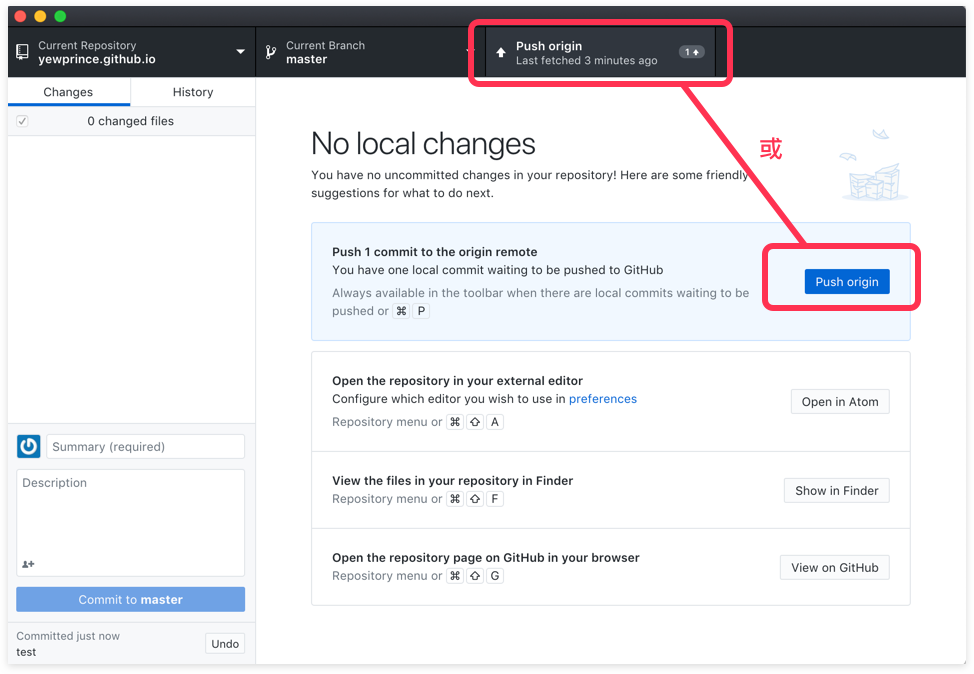The width and height of the screenshot is (974, 674).
Task: Click 'Push 1 commit to the origin remote' text
Action: (x=434, y=252)
